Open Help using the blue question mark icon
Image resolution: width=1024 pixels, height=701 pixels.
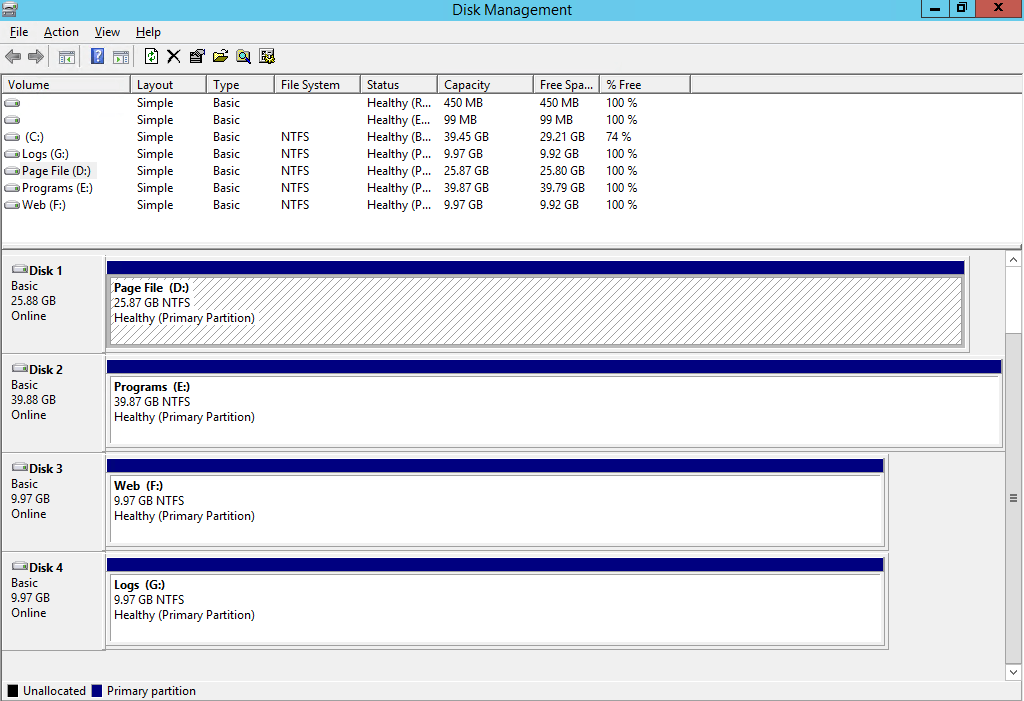pos(96,56)
